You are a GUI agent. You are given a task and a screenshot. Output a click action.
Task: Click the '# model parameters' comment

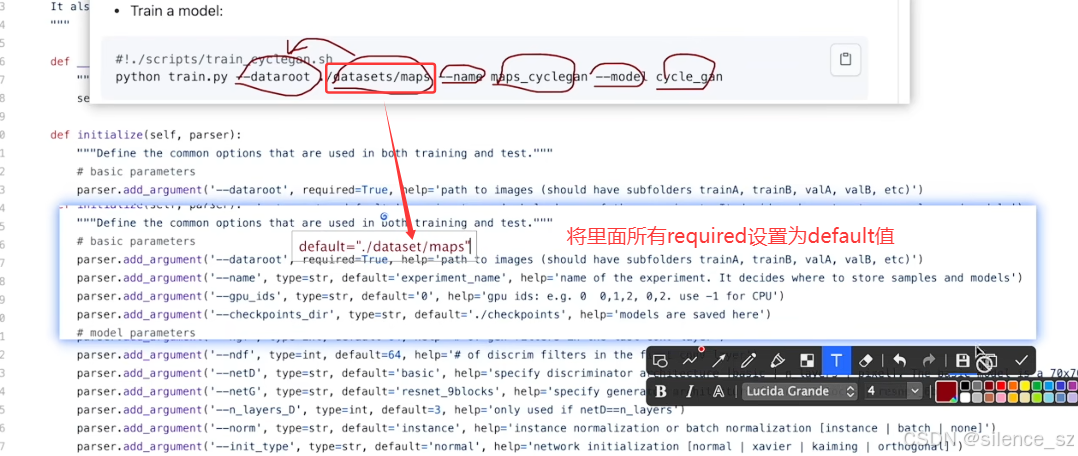point(136,334)
